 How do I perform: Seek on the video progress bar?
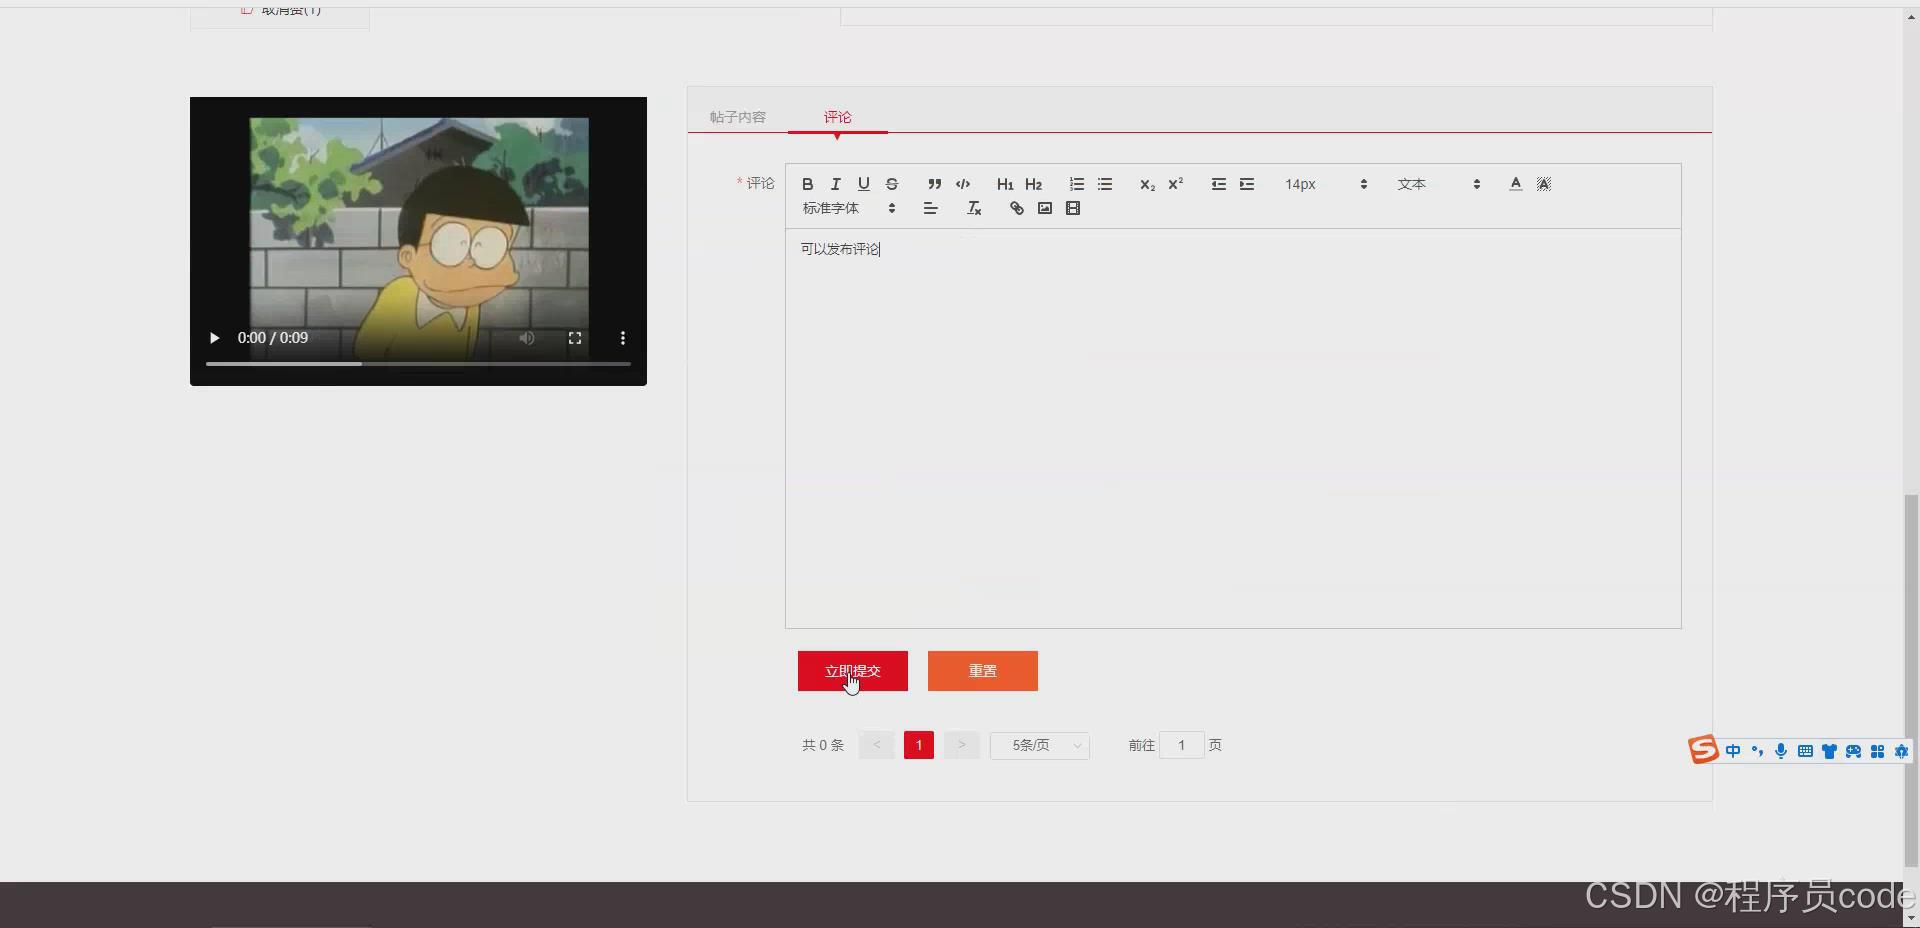418,364
